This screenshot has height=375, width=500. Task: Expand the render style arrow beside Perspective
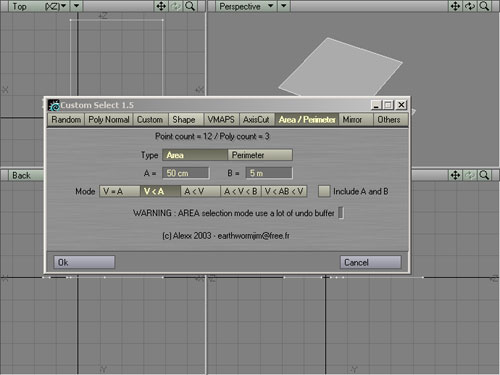[x=284, y=6]
